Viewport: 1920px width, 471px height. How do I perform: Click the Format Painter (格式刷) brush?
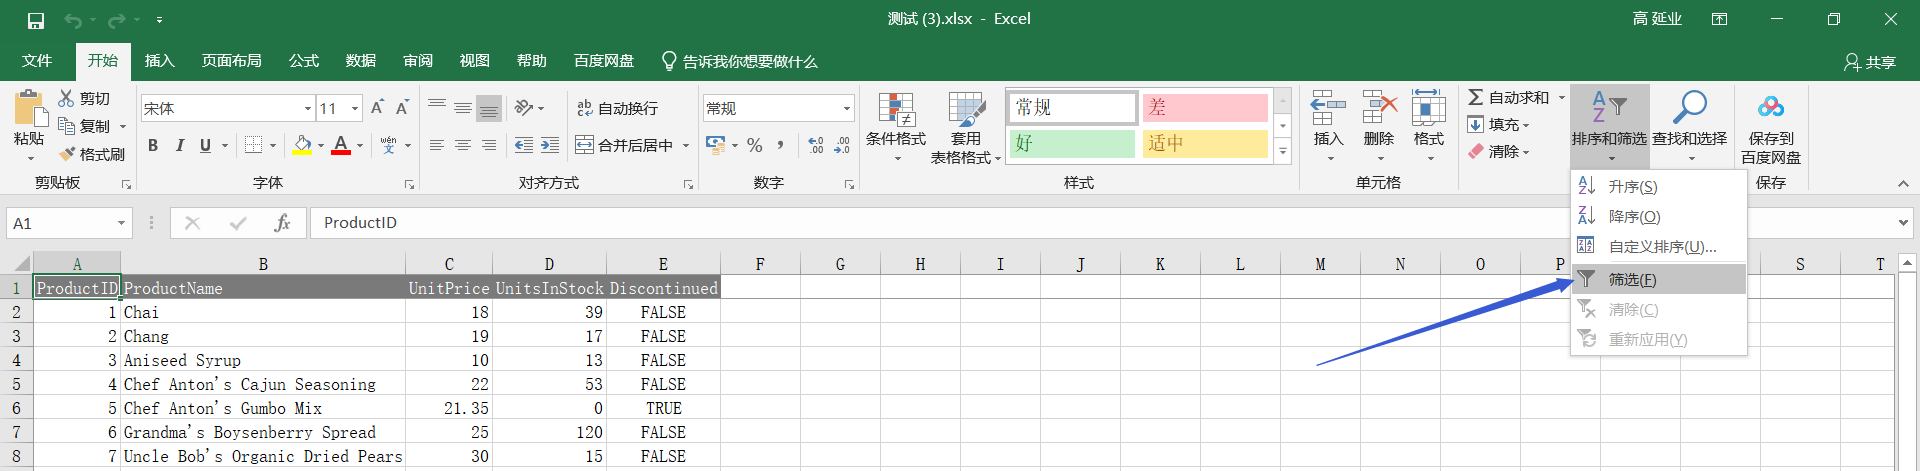tap(67, 154)
